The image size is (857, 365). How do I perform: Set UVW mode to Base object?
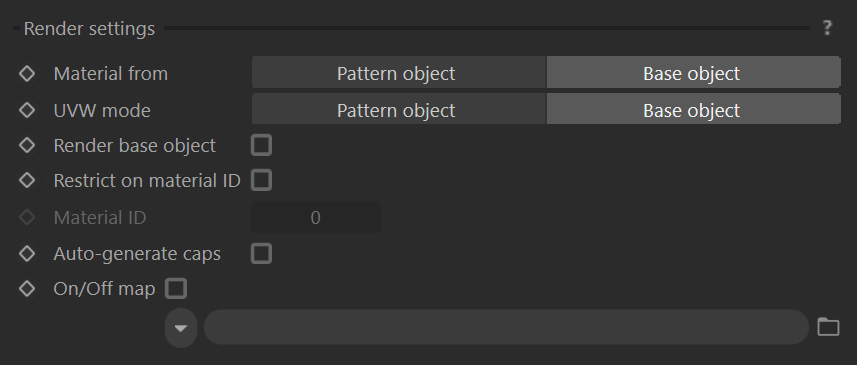point(693,110)
